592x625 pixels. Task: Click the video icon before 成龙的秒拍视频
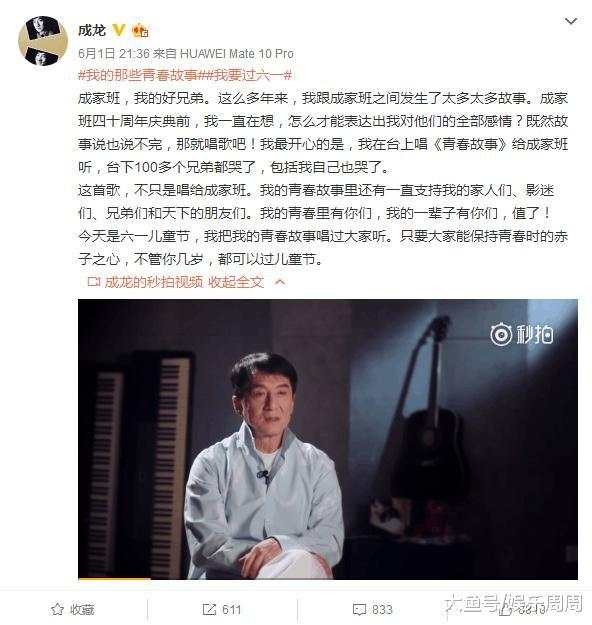(94, 282)
